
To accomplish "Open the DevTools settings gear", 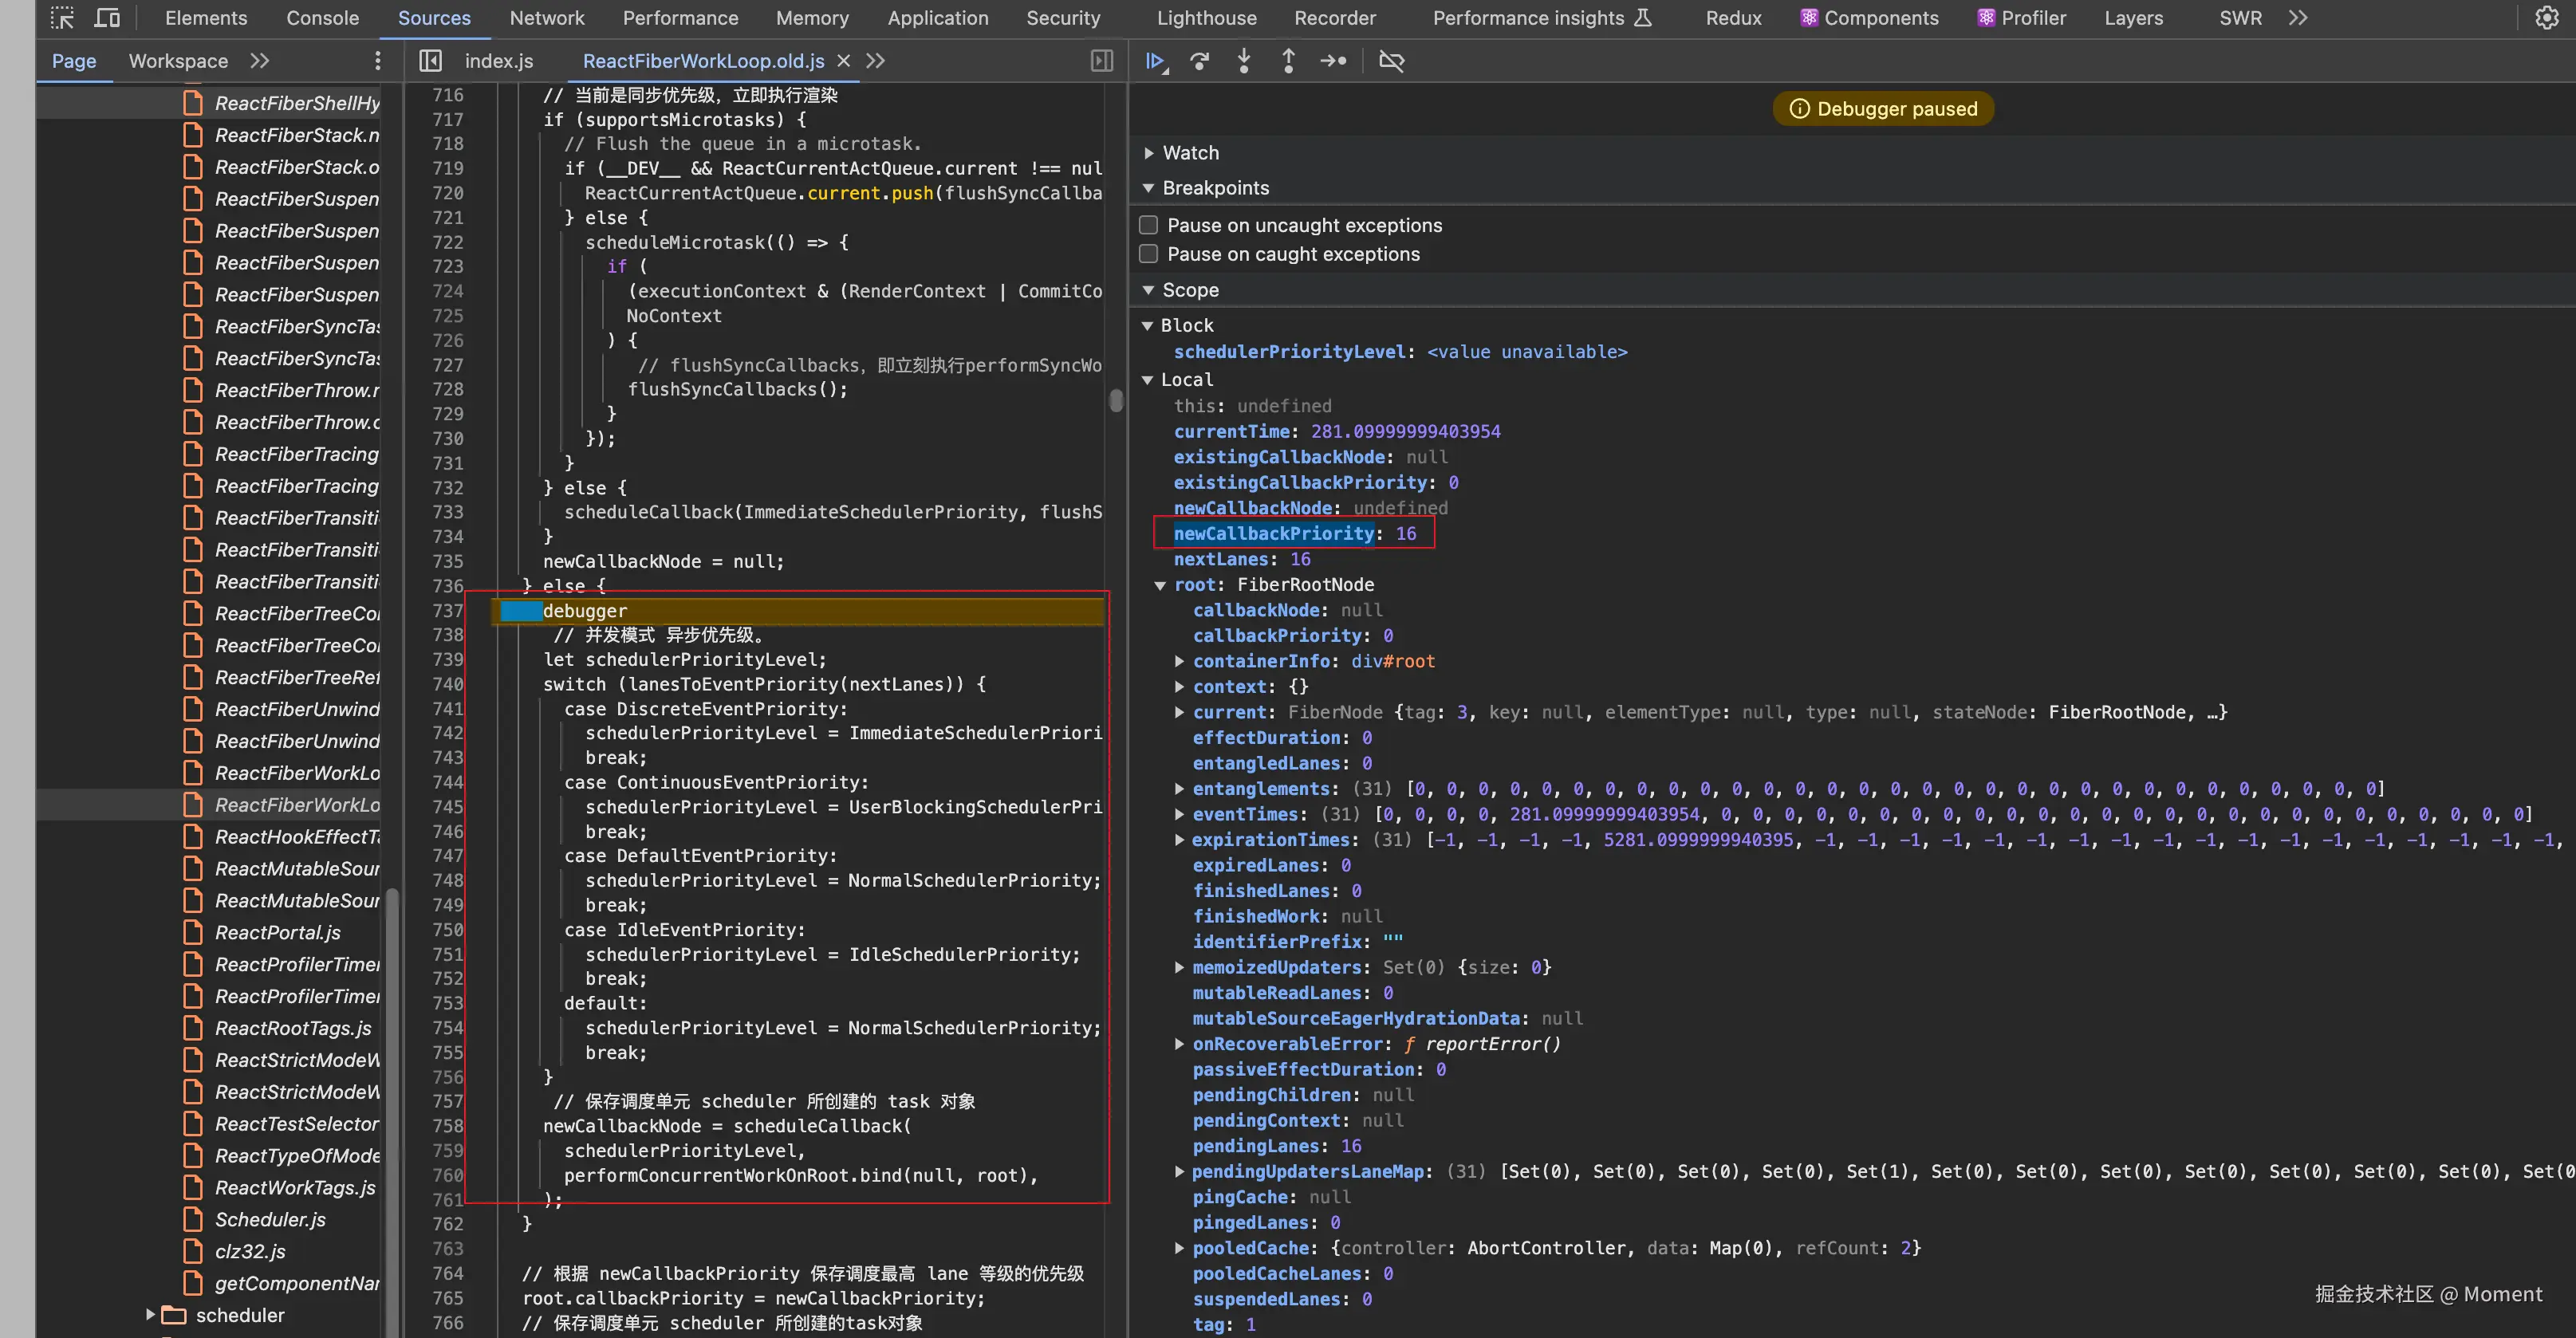I will coord(2546,18).
